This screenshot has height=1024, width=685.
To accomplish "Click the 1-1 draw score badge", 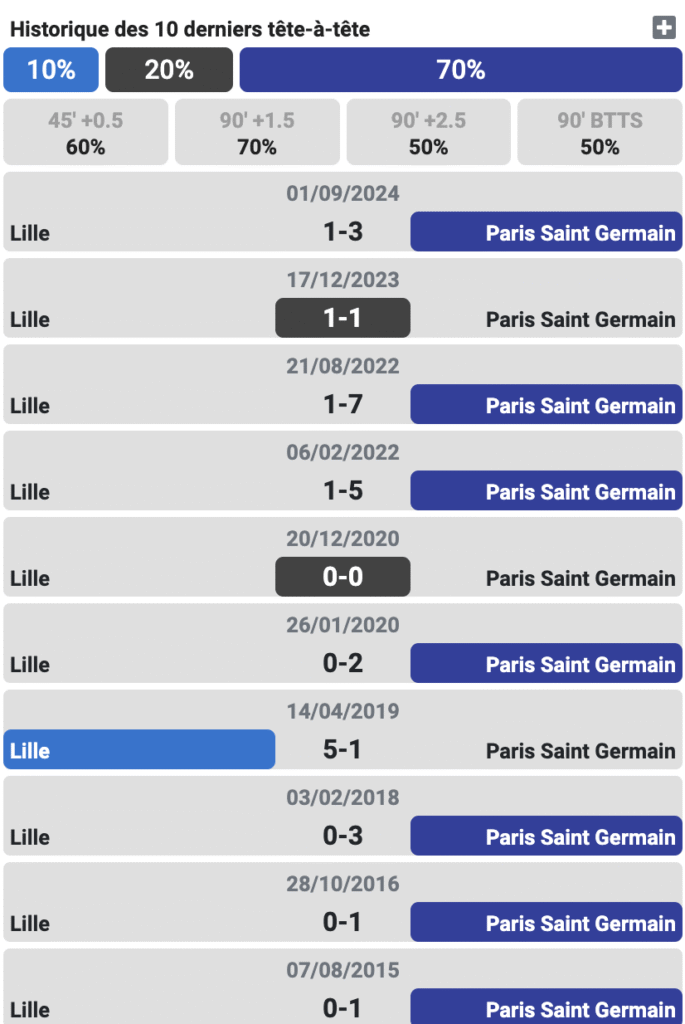I will click(x=342, y=318).
